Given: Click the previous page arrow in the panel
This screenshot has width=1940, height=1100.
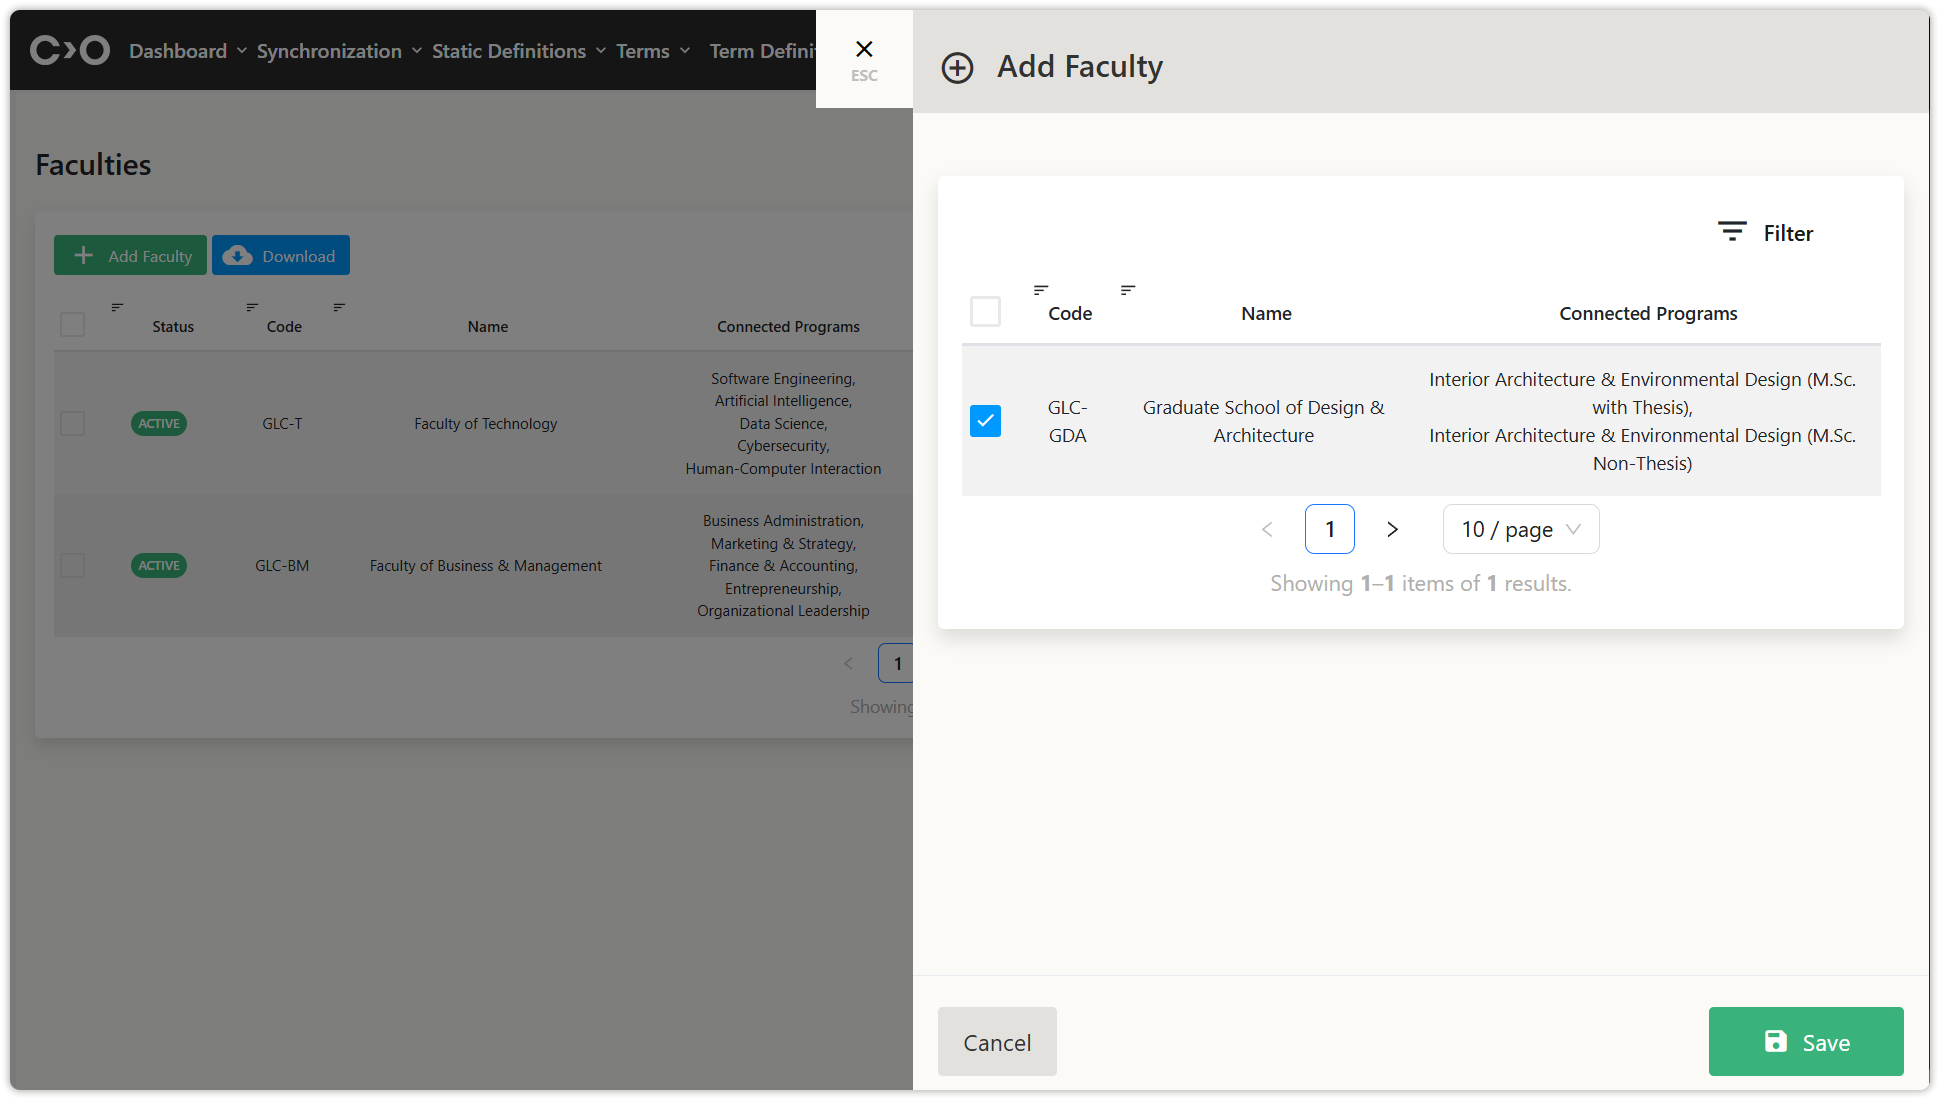Looking at the screenshot, I should click(x=1267, y=529).
